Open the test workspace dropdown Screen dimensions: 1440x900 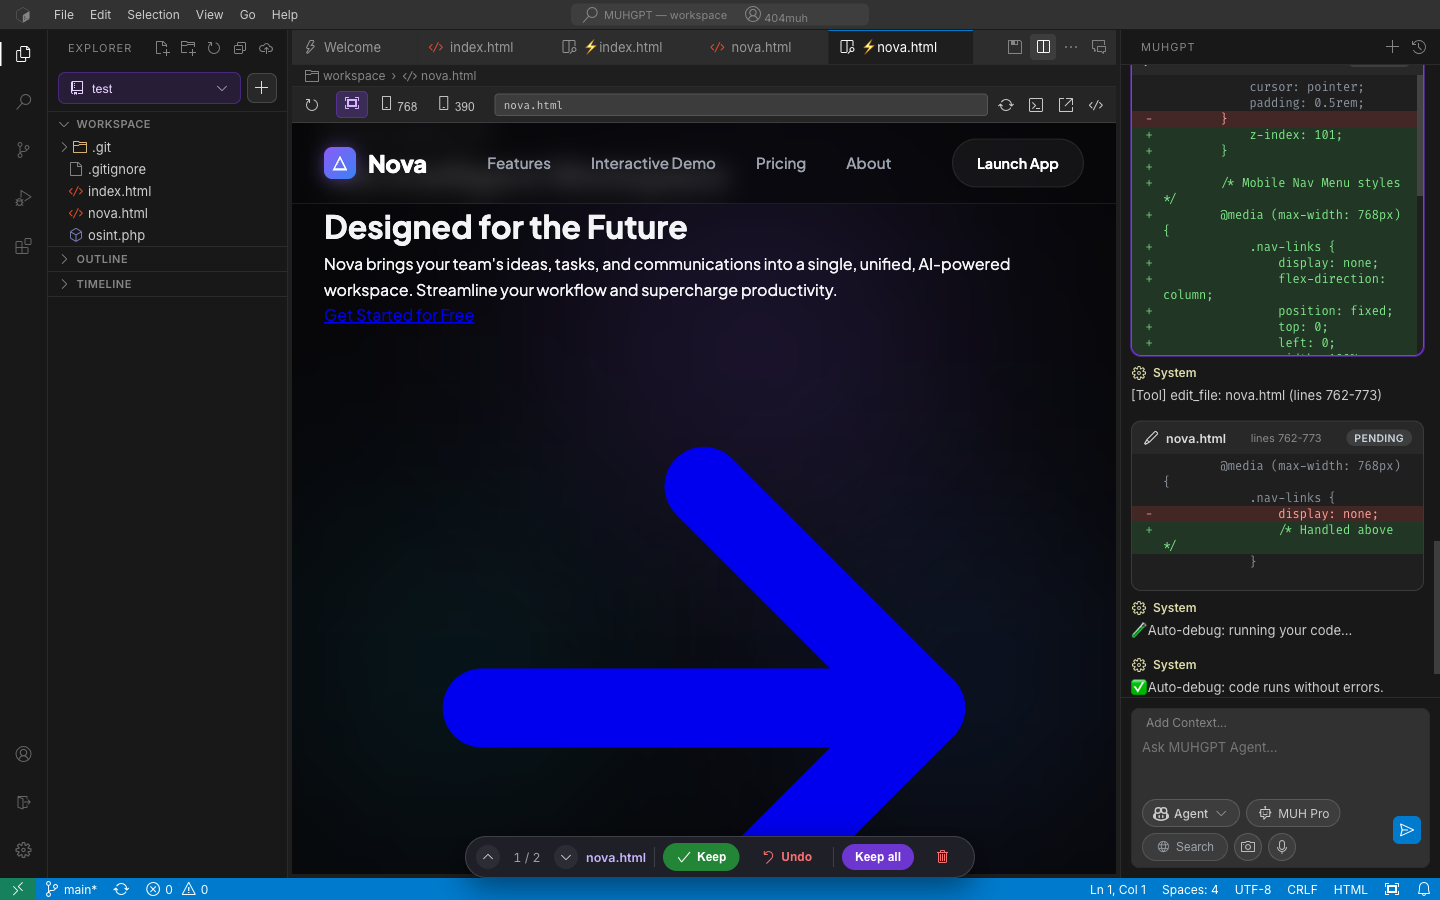coord(149,88)
